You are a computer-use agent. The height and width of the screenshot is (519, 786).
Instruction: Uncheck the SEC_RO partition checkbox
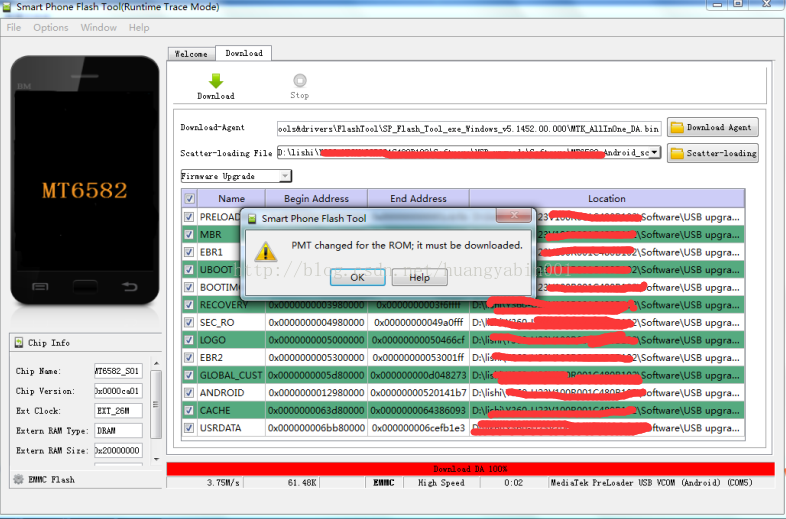[189, 322]
